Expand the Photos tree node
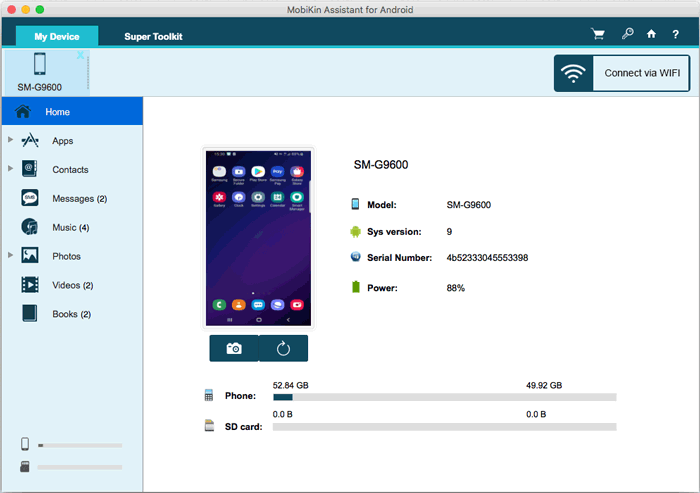The image size is (700, 493). 10,256
